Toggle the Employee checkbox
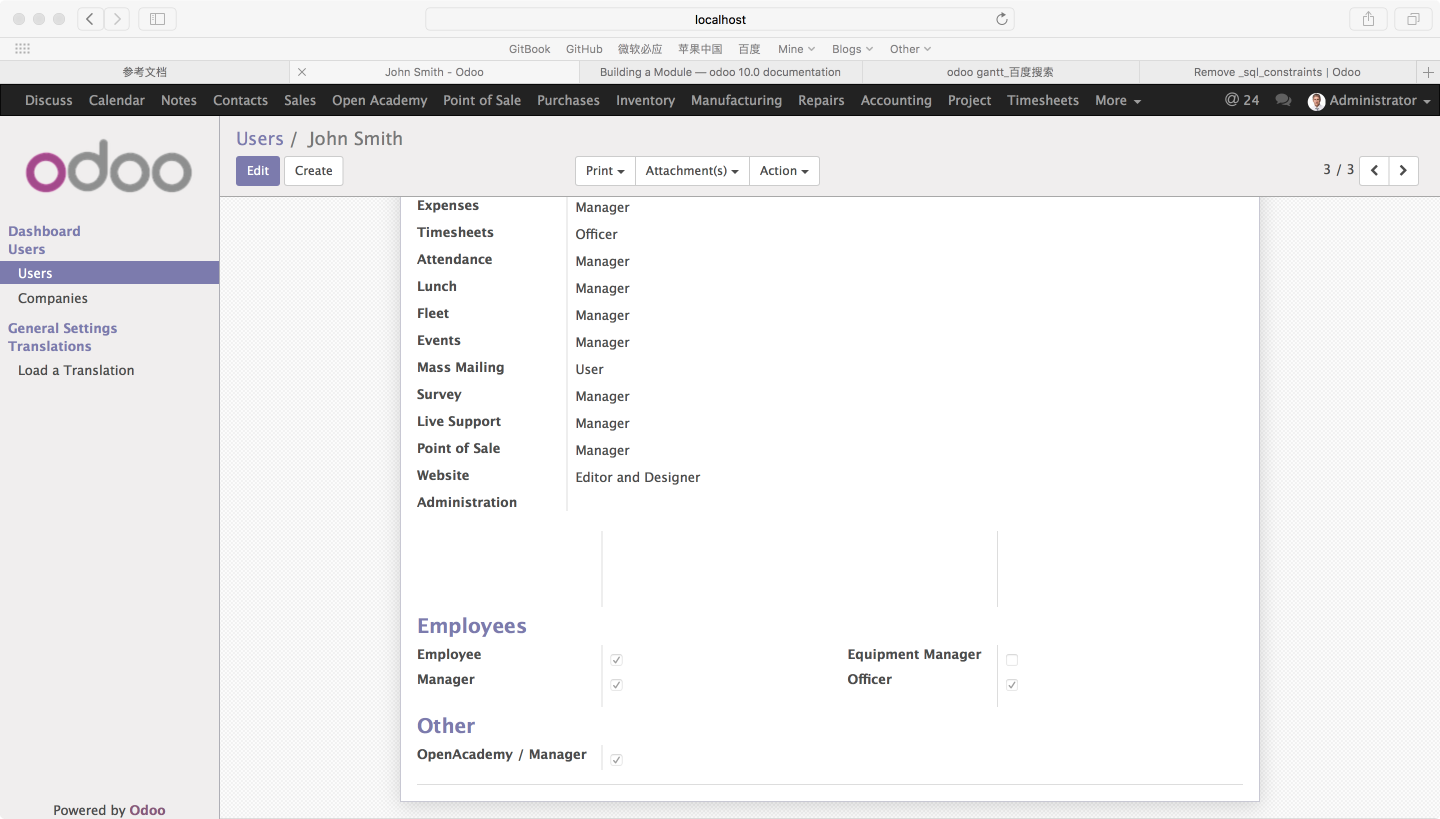This screenshot has height=819, width=1440. click(x=617, y=660)
